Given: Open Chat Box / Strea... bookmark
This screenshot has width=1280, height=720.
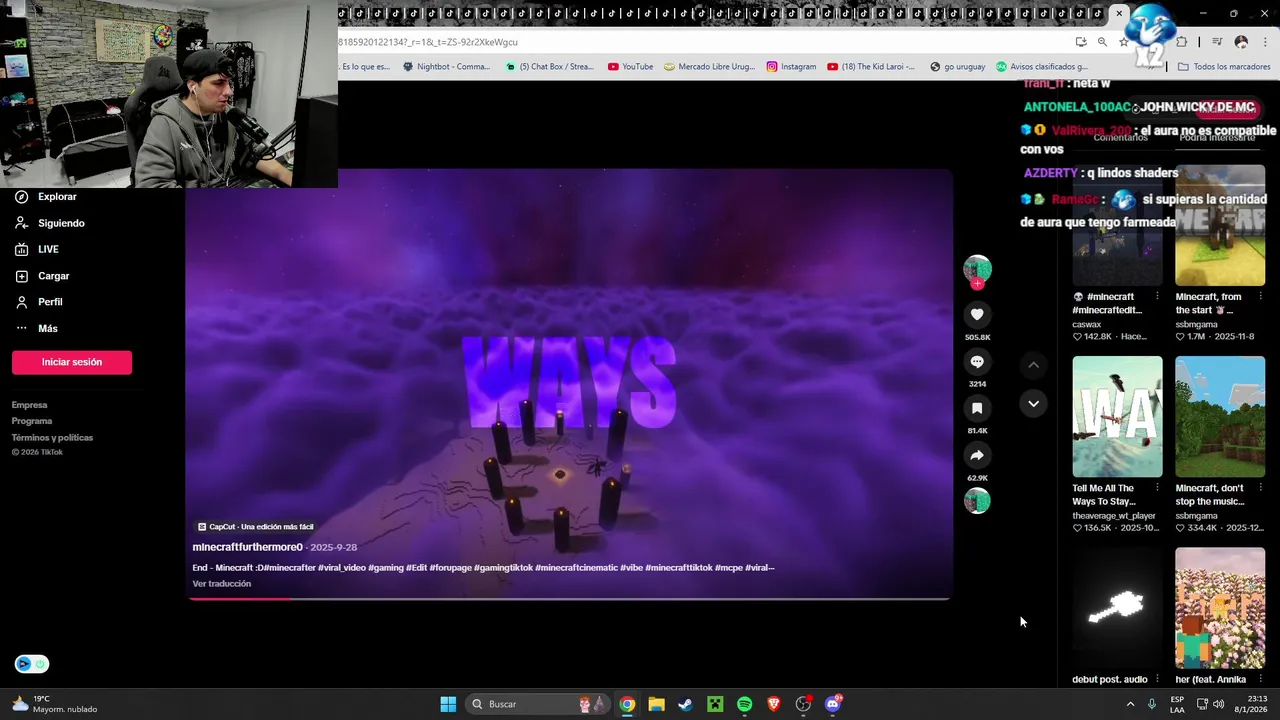Looking at the screenshot, I should click(549, 67).
